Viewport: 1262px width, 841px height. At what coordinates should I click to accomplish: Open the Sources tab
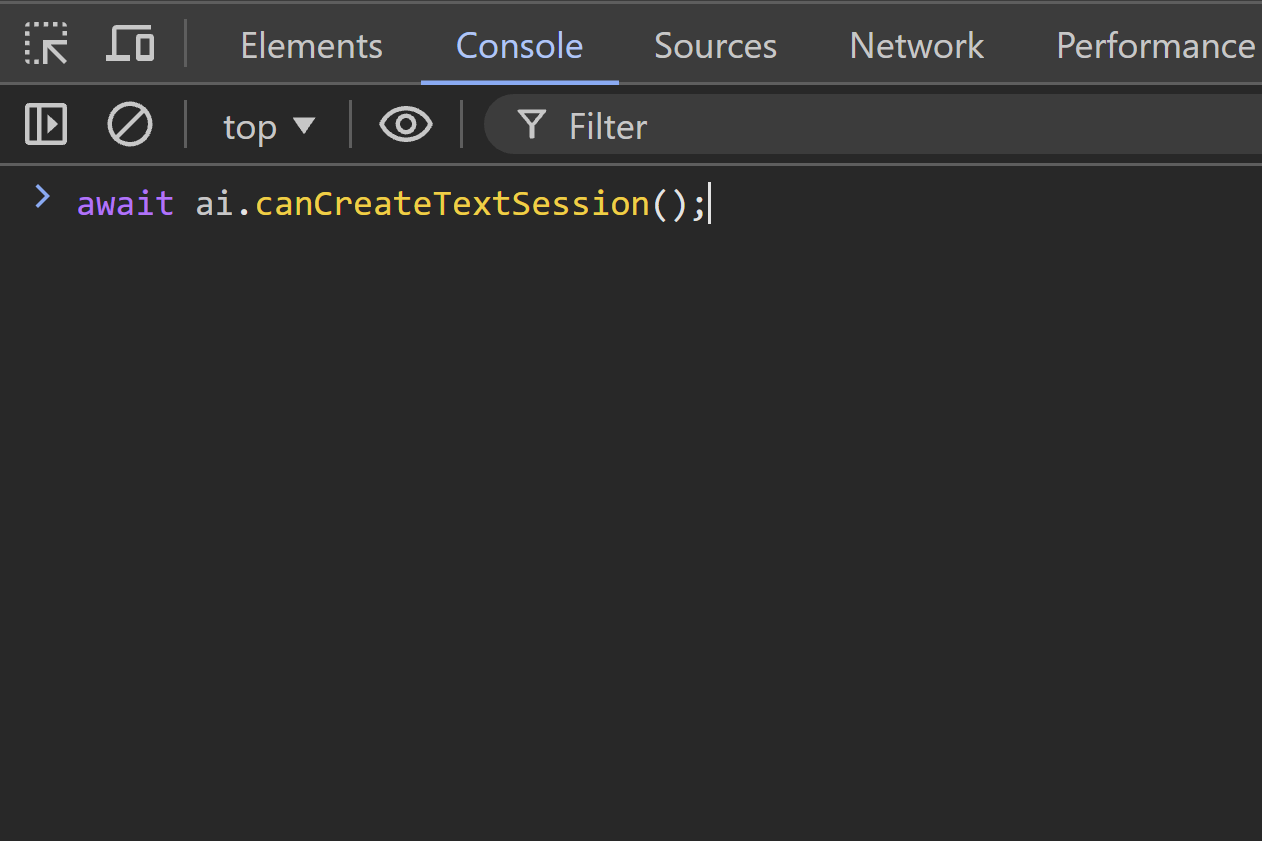coord(715,46)
